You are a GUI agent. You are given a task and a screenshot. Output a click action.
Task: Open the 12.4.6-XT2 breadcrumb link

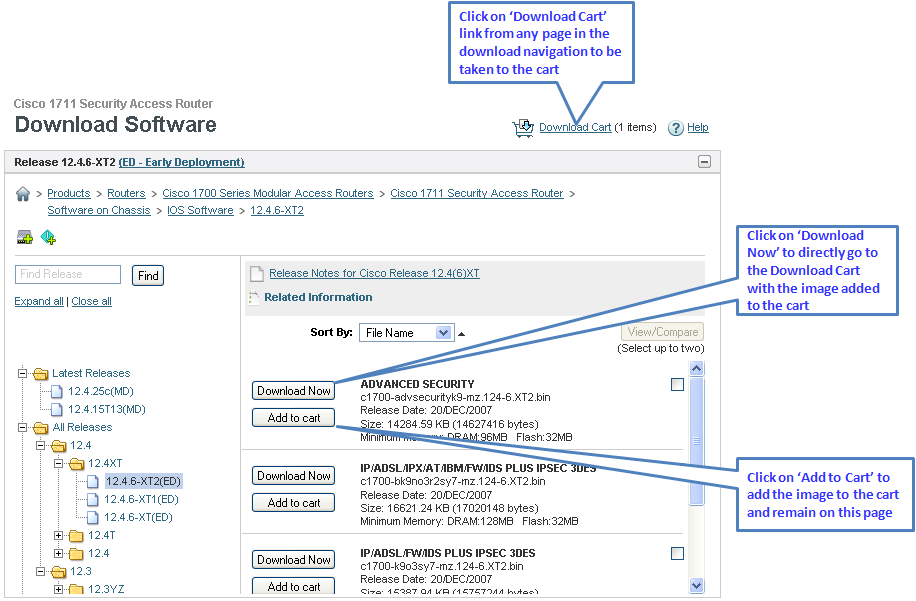[x=277, y=210]
